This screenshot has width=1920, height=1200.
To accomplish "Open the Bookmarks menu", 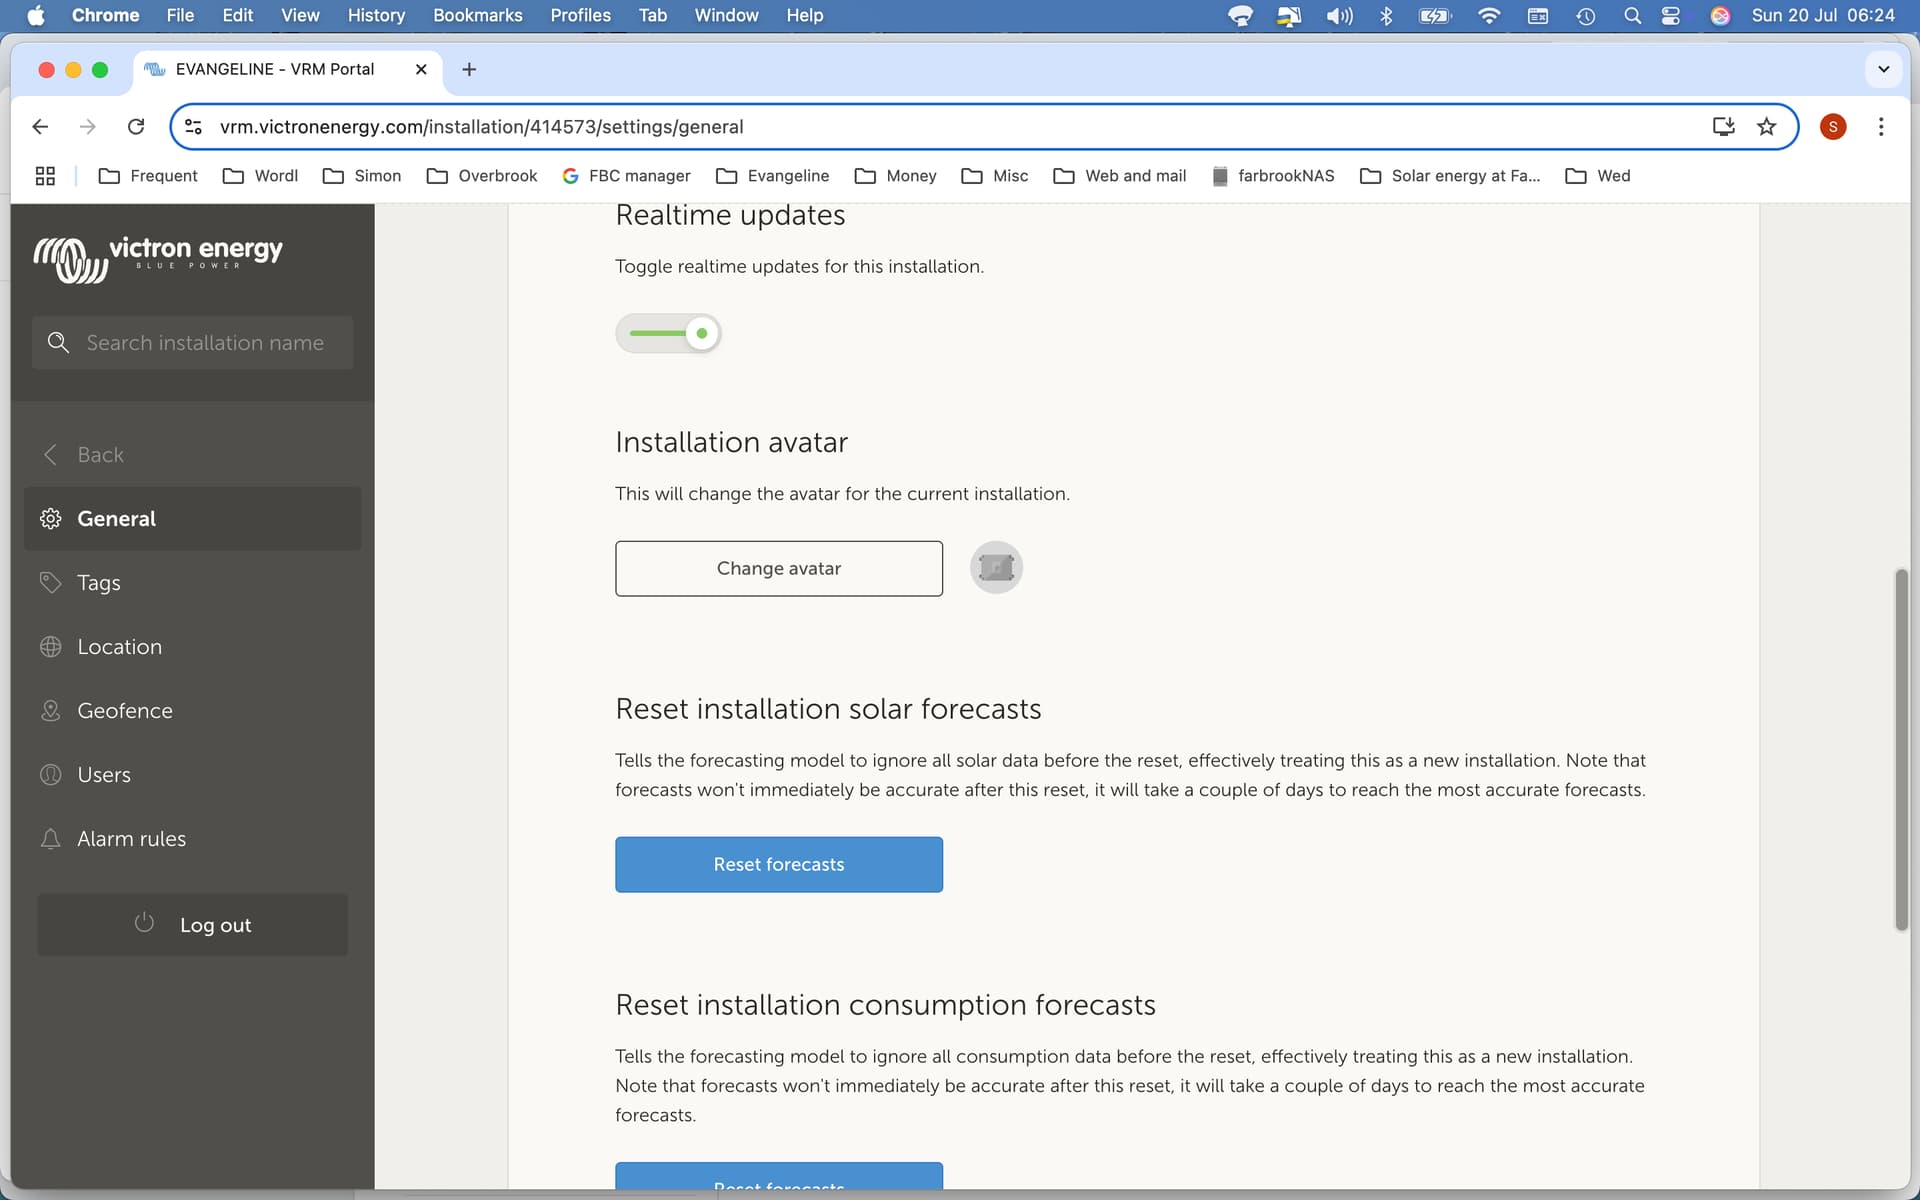I will point(477,15).
